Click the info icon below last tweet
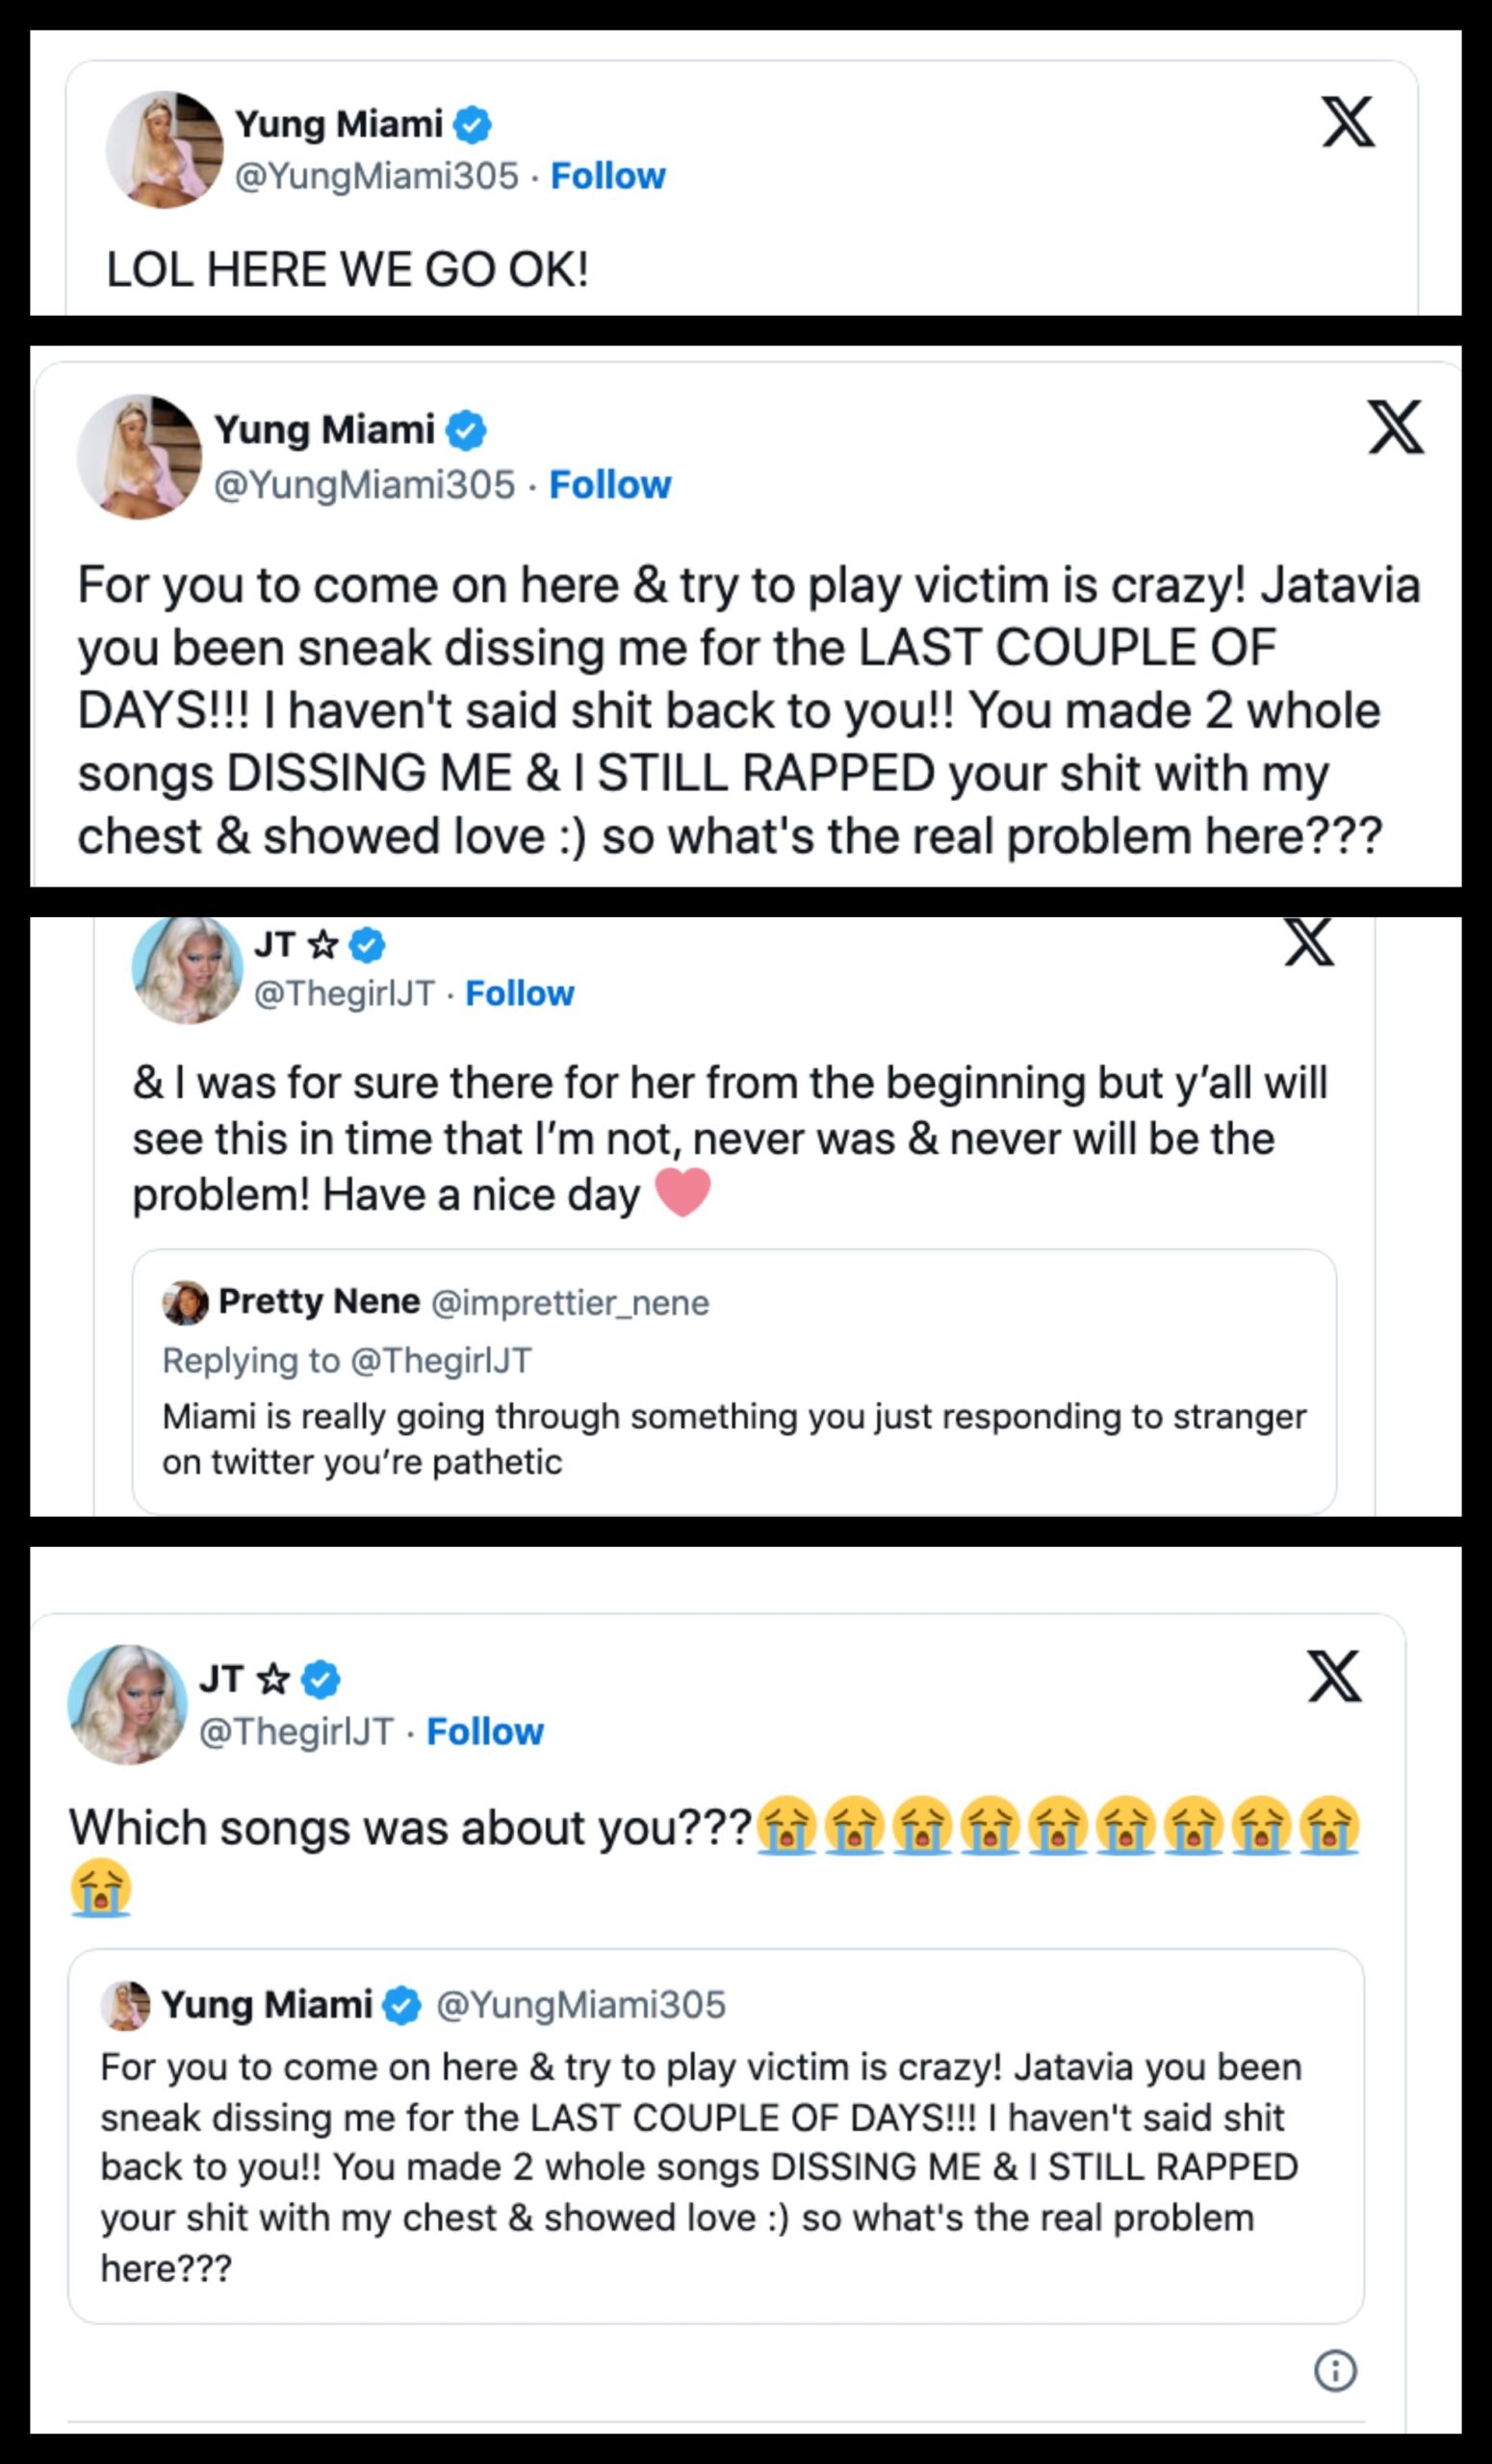This screenshot has height=2464, width=1492. (x=1335, y=2369)
